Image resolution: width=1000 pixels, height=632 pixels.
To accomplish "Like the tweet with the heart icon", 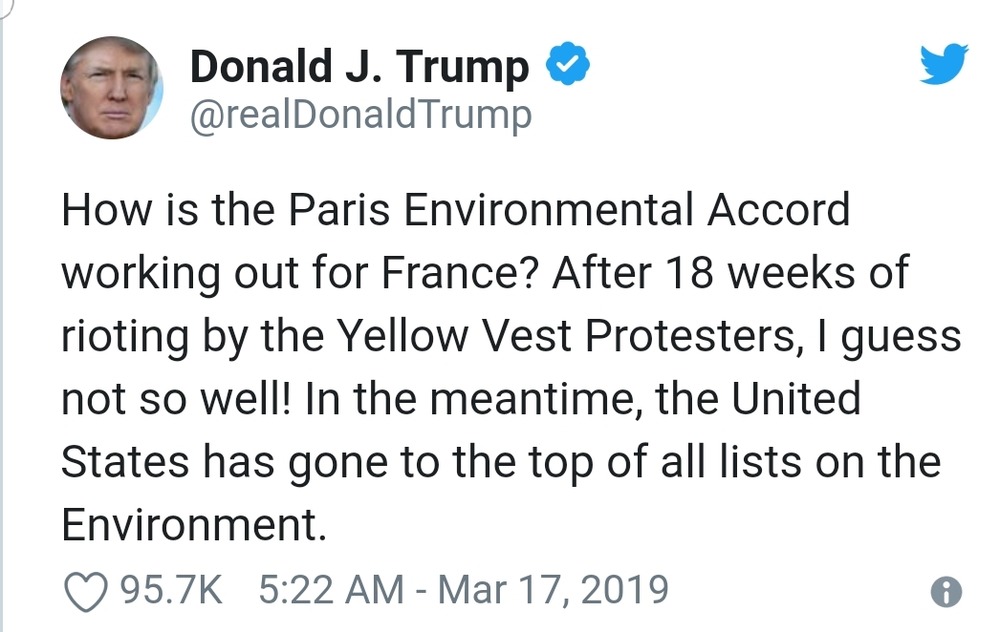I will 86,590.
